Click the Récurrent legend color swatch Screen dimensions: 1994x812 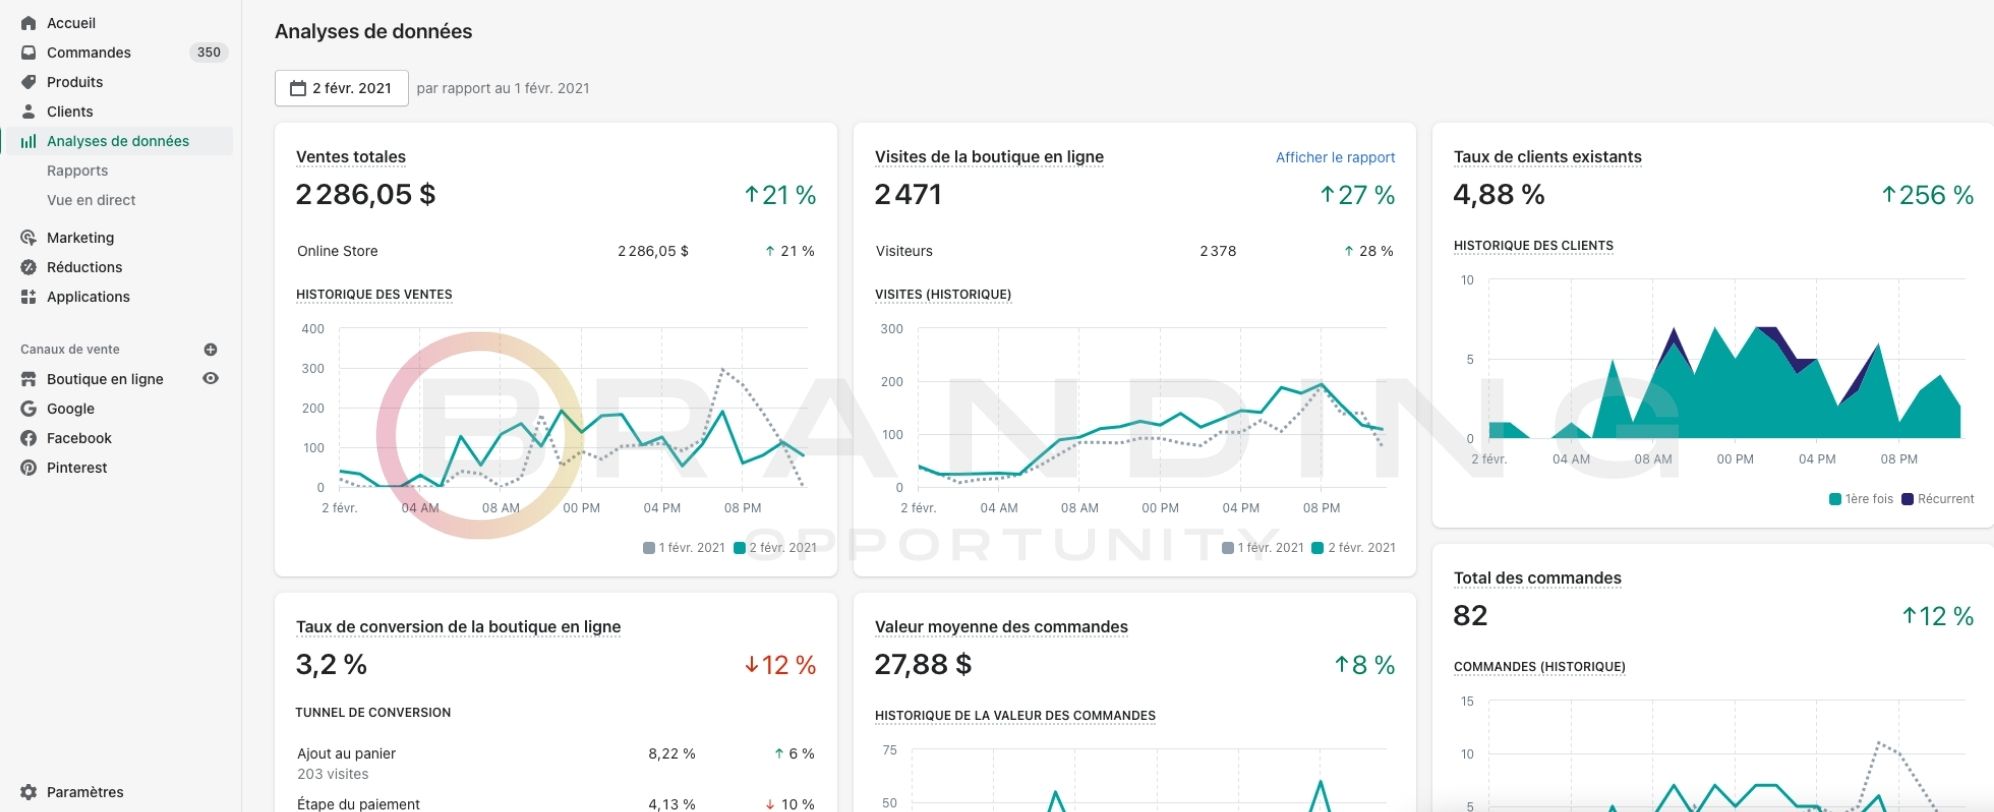(1907, 499)
